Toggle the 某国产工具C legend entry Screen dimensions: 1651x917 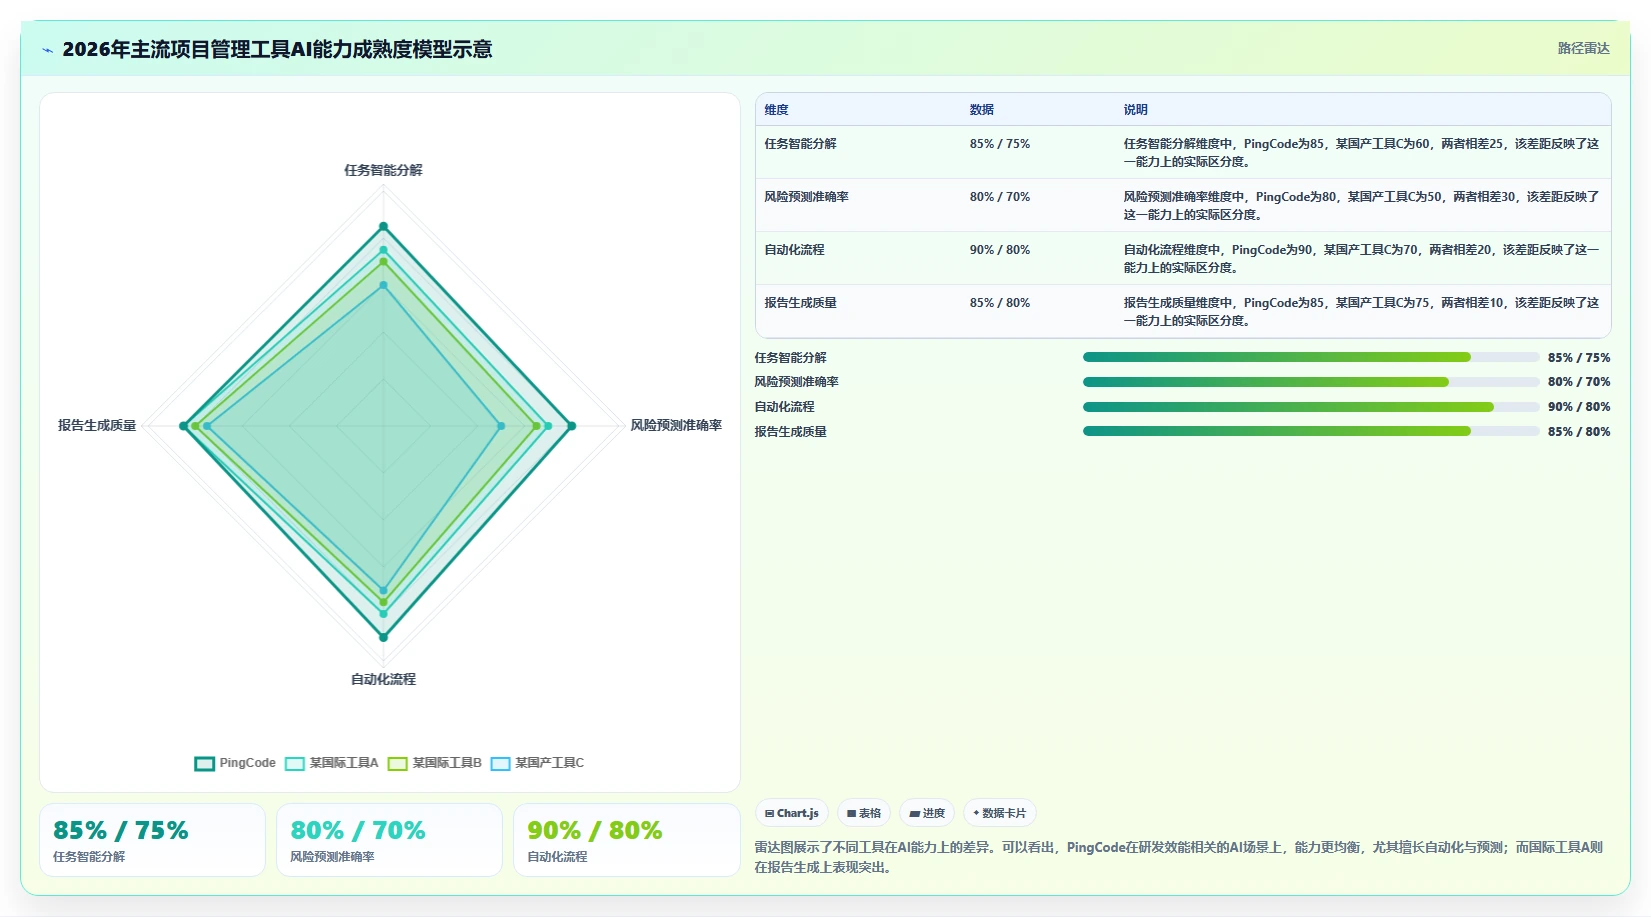pyautogui.click(x=537, y=763)
